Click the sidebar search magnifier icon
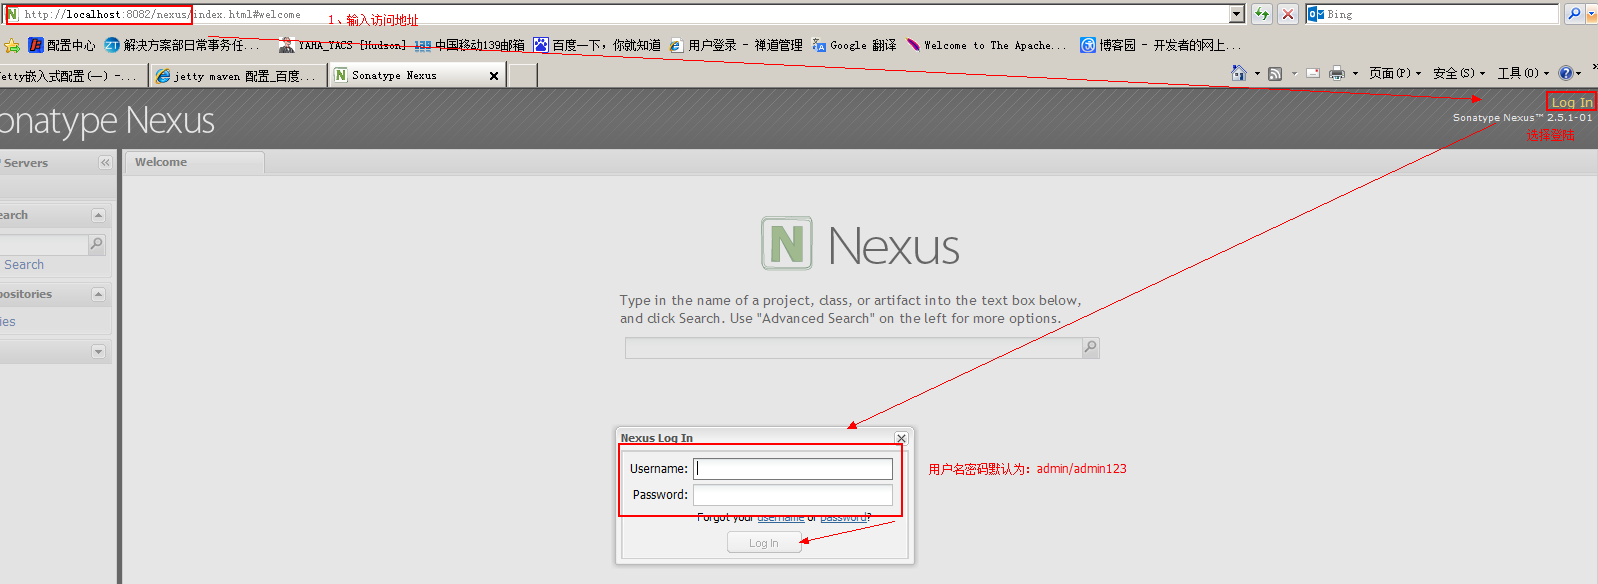Viewport: 1598px width, 584px height. [x=97, y=244]
